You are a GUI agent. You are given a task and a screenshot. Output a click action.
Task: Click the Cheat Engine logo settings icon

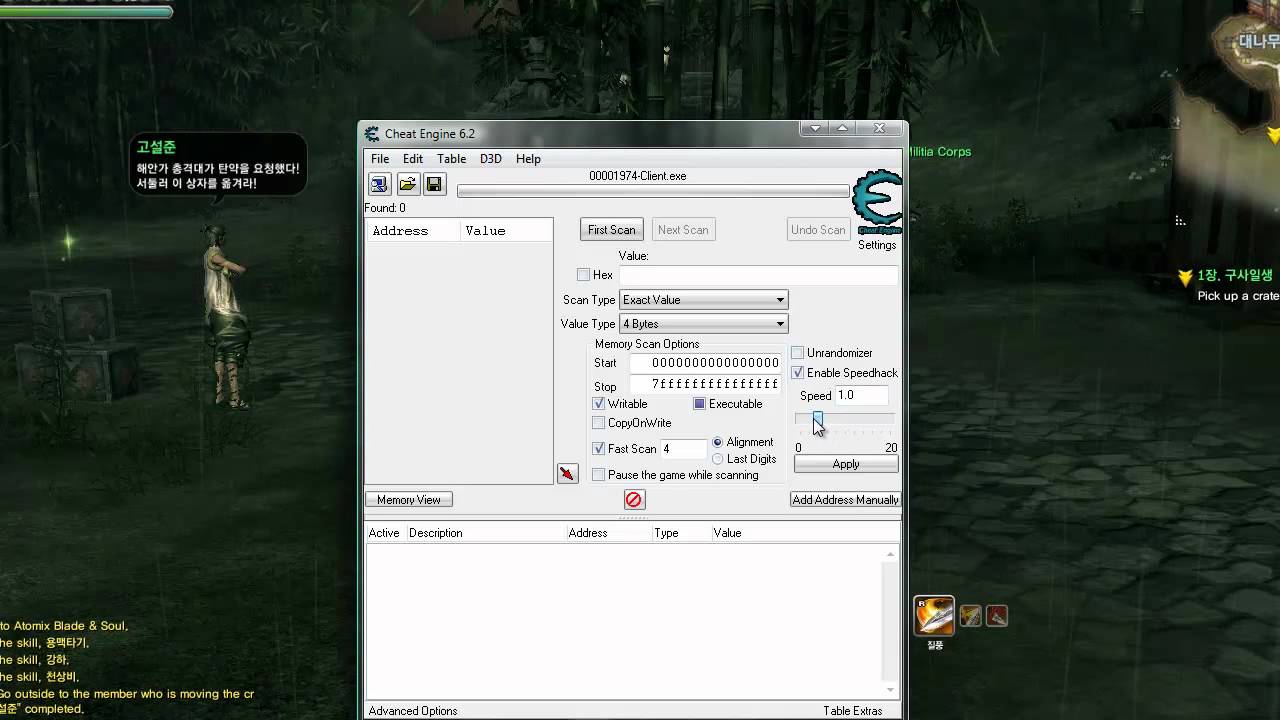tap(877, 203)
